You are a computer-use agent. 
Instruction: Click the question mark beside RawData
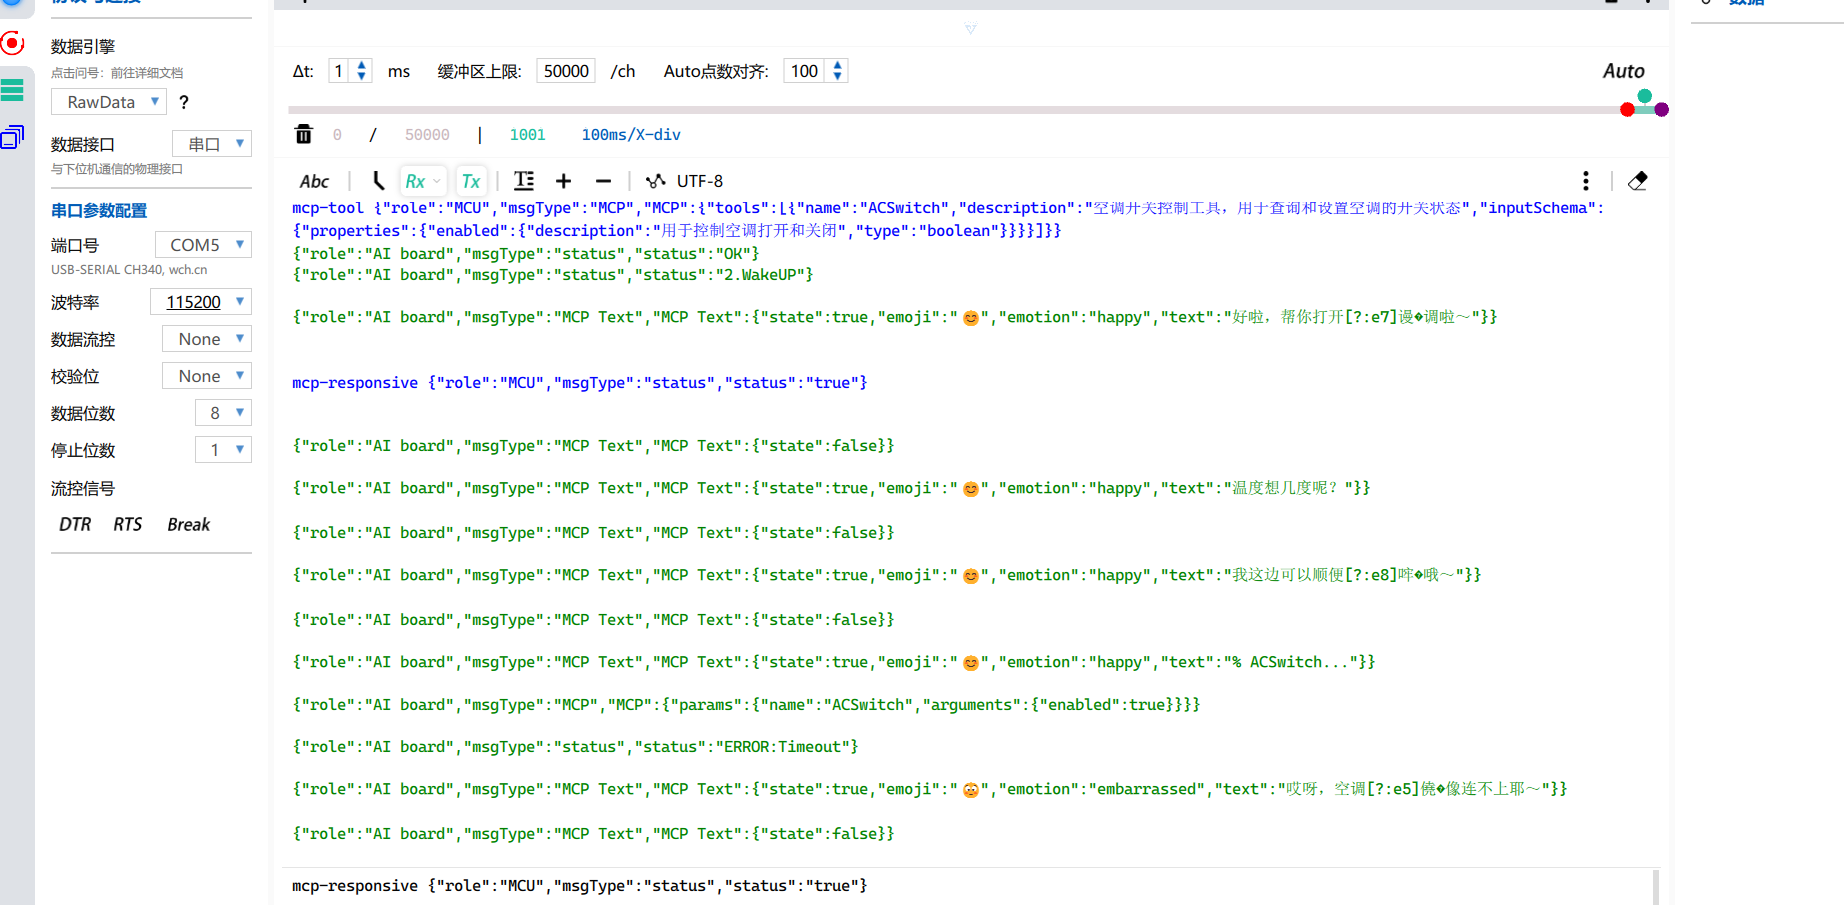coord(183,102)
